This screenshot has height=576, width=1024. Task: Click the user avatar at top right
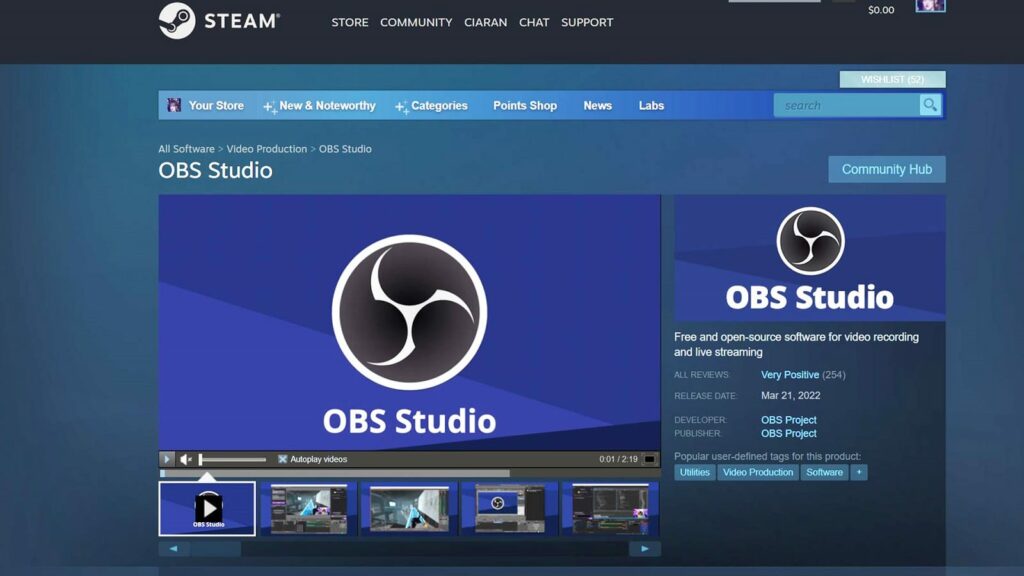pos(930,6)
